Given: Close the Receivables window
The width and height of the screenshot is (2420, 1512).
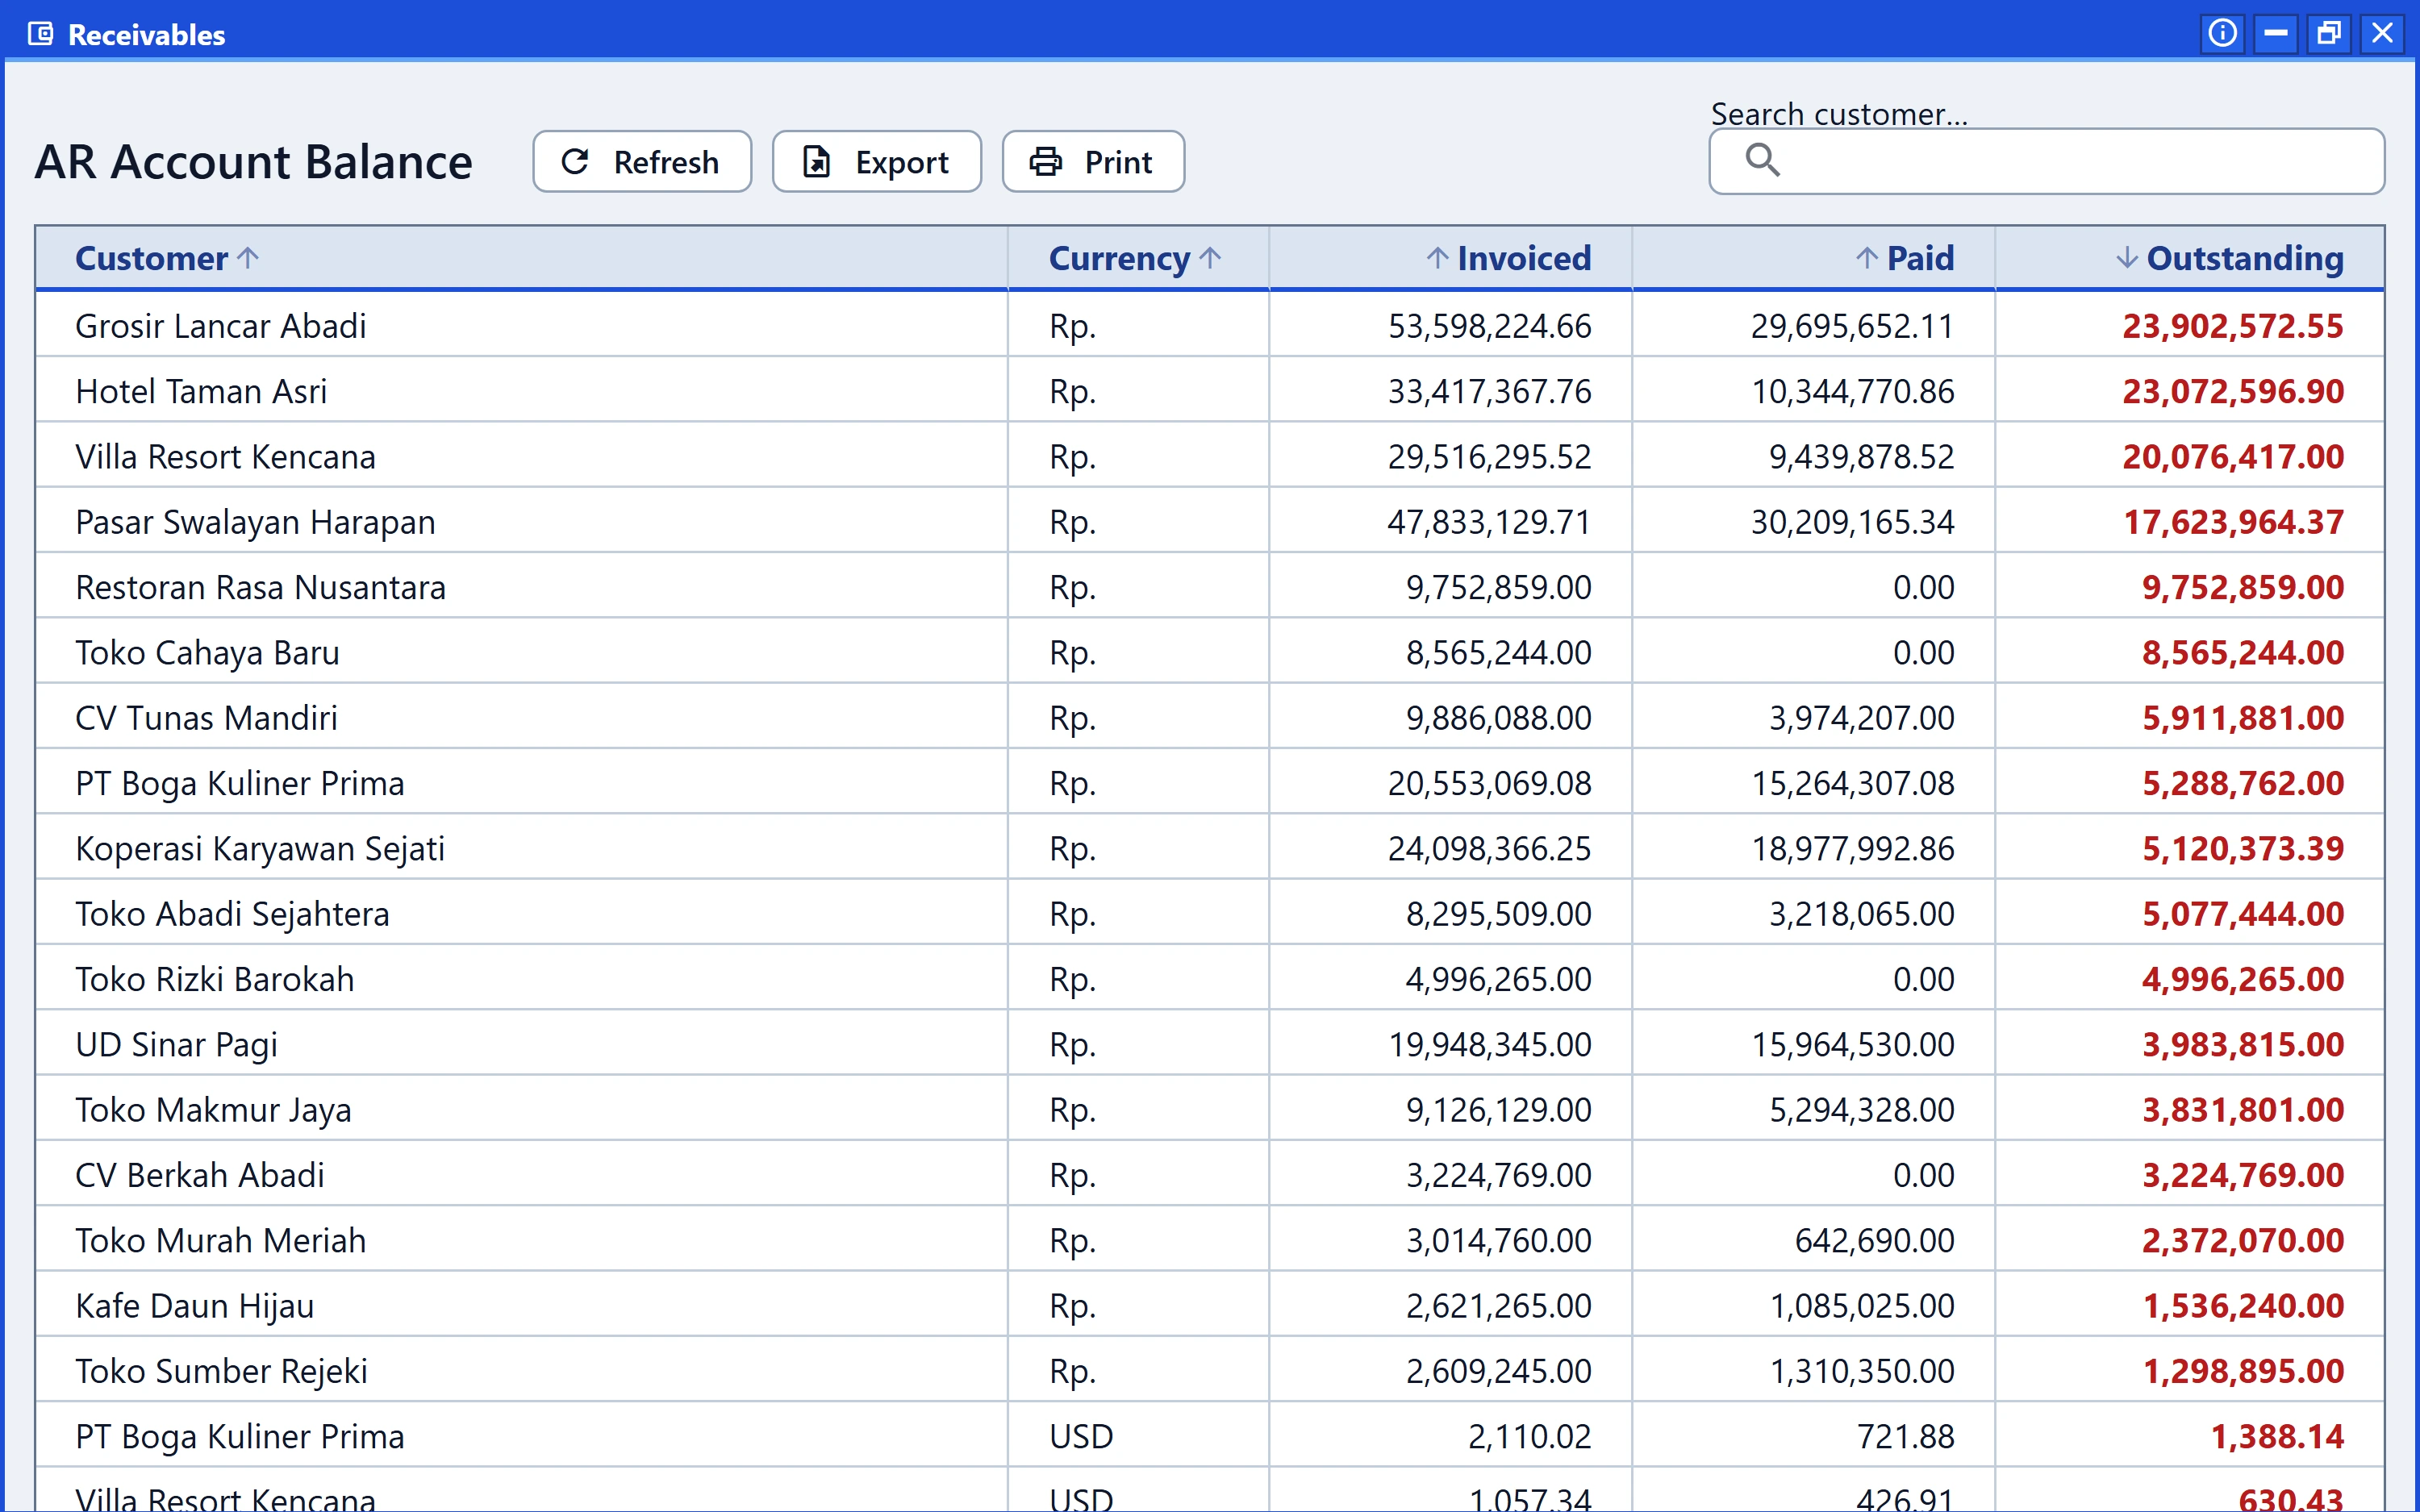Looking at the screenshot, I should (2383, 33).
